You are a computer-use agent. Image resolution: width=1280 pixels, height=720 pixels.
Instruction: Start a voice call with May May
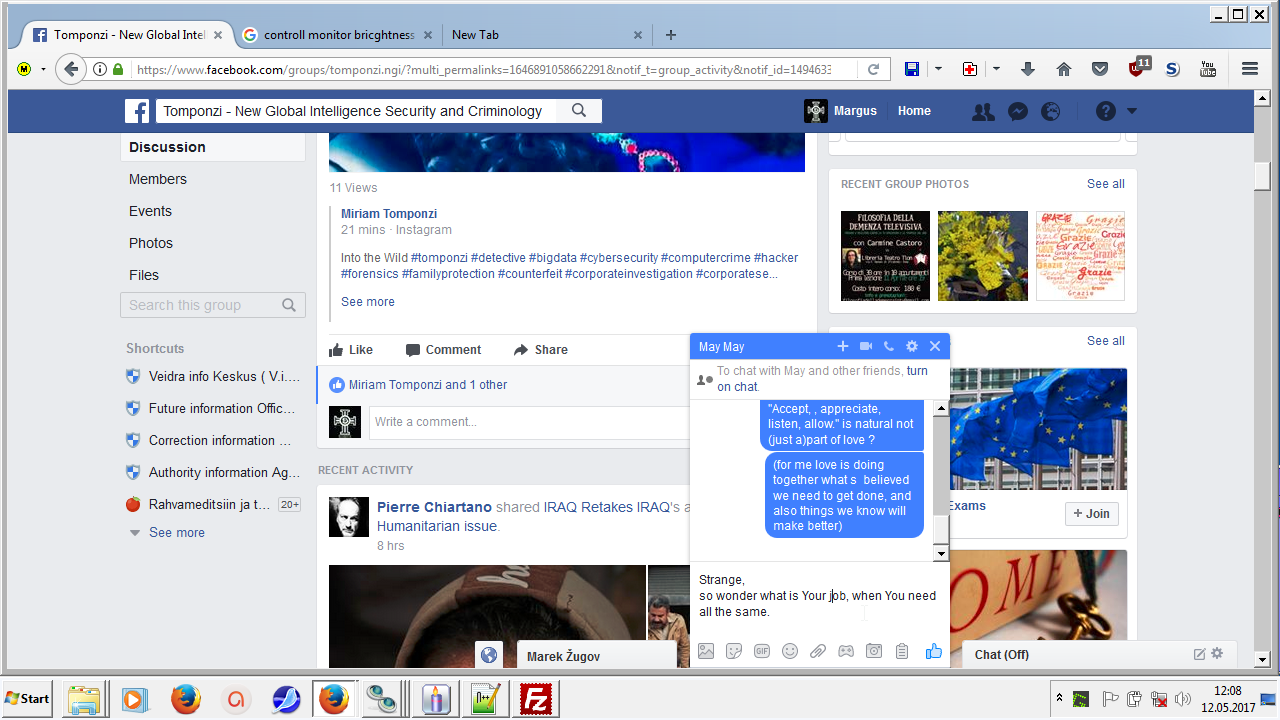(x=889, y=346)
